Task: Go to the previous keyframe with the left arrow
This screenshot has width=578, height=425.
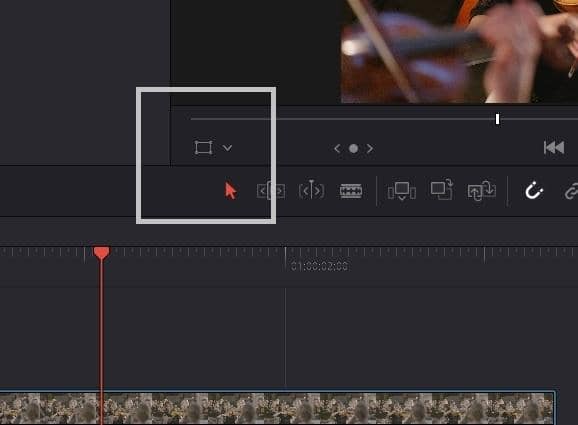Action: coord(337,149)
